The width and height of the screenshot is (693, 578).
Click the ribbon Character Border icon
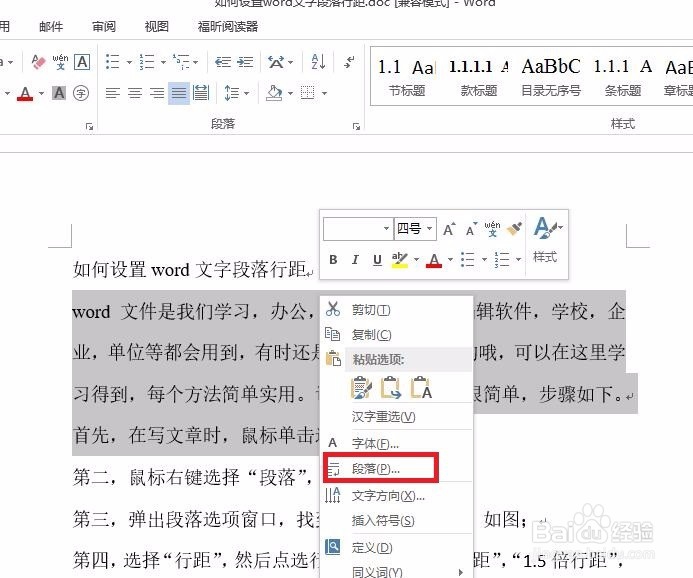pos(82,62)
